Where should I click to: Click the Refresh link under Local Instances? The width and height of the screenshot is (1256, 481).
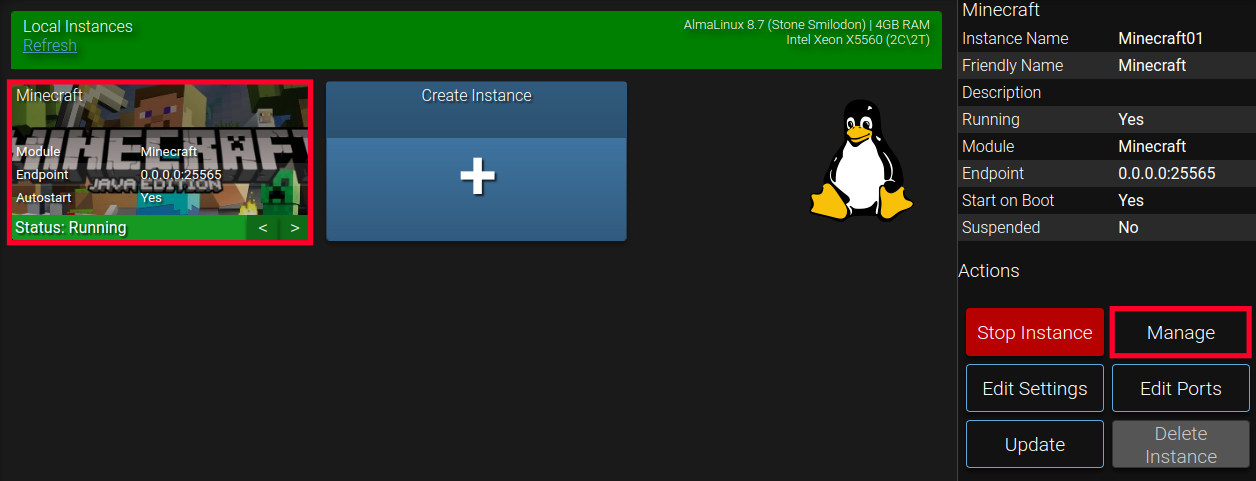point(50,45)
